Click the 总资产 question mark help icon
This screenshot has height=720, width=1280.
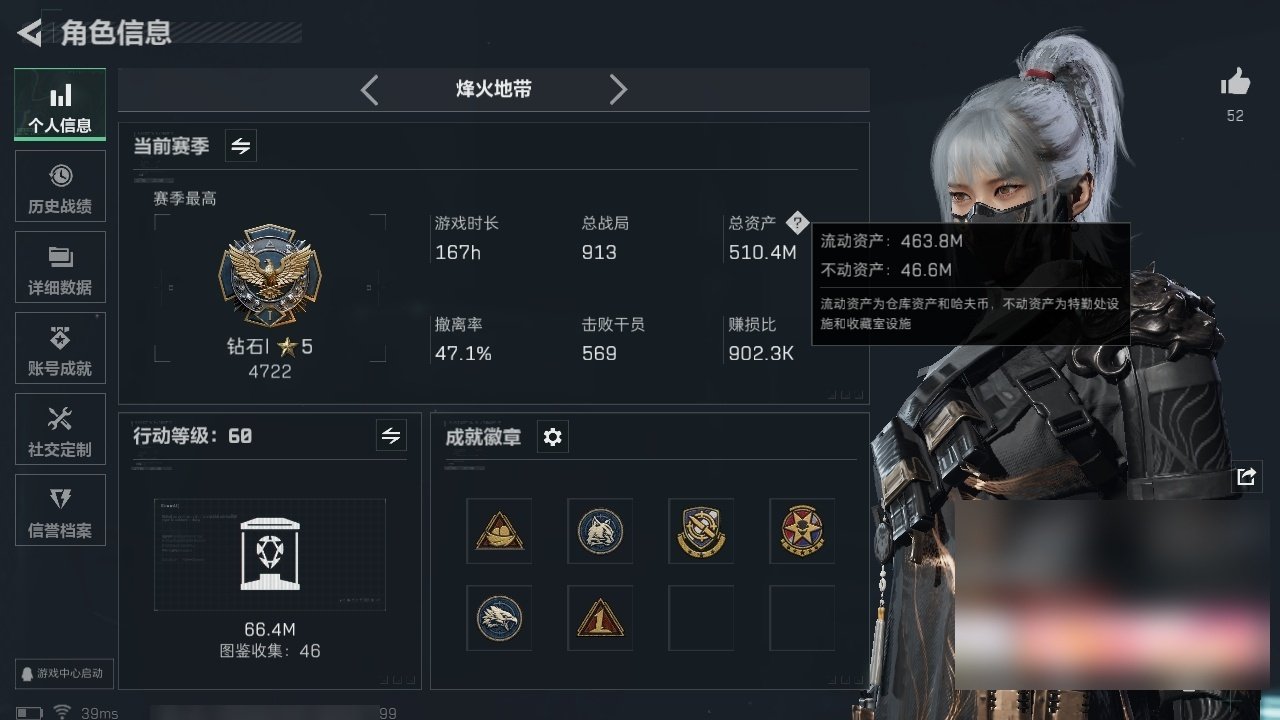click(796, 222)
